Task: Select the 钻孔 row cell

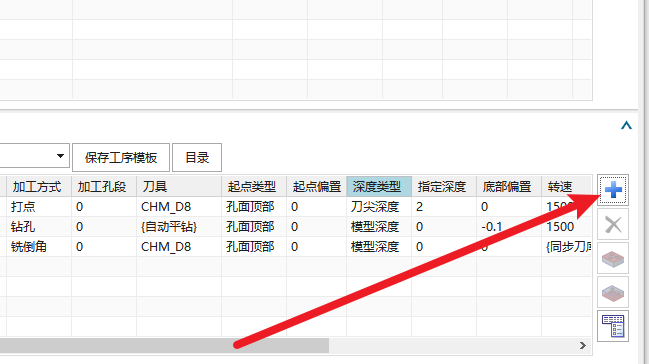Action: 39,227
